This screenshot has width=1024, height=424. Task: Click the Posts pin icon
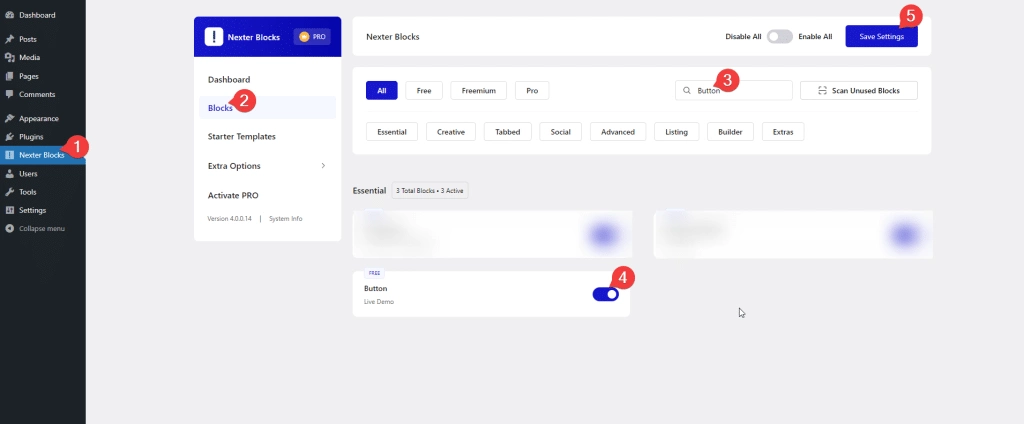[x=9, y=39]
